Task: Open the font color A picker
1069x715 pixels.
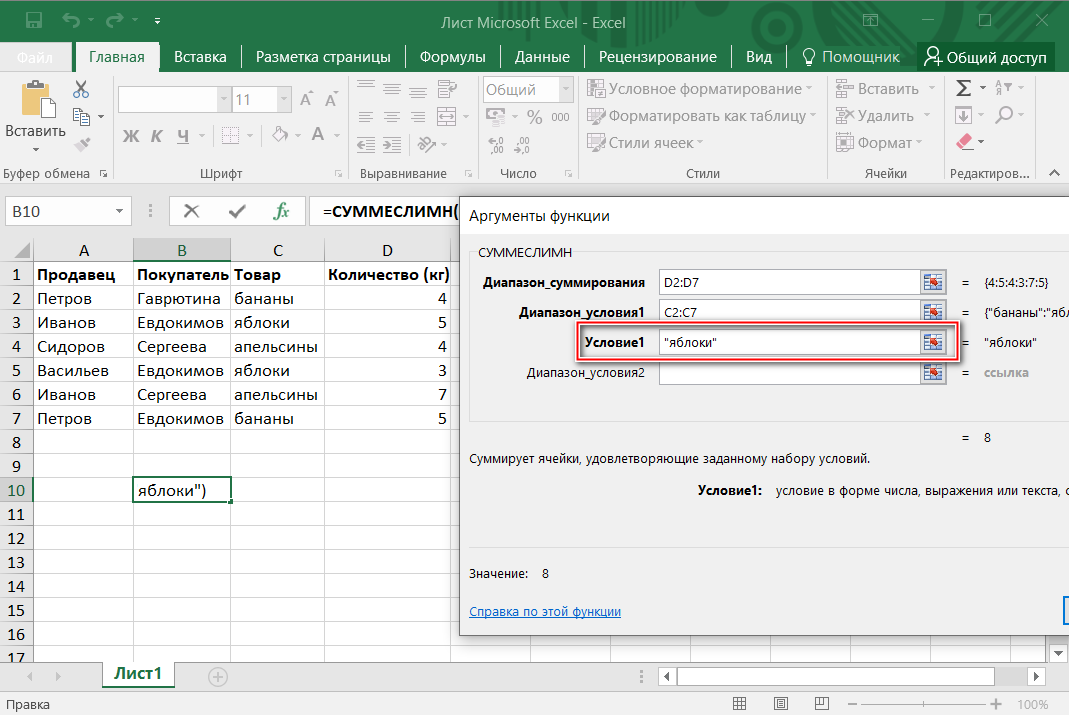Action: click(318, 134)
